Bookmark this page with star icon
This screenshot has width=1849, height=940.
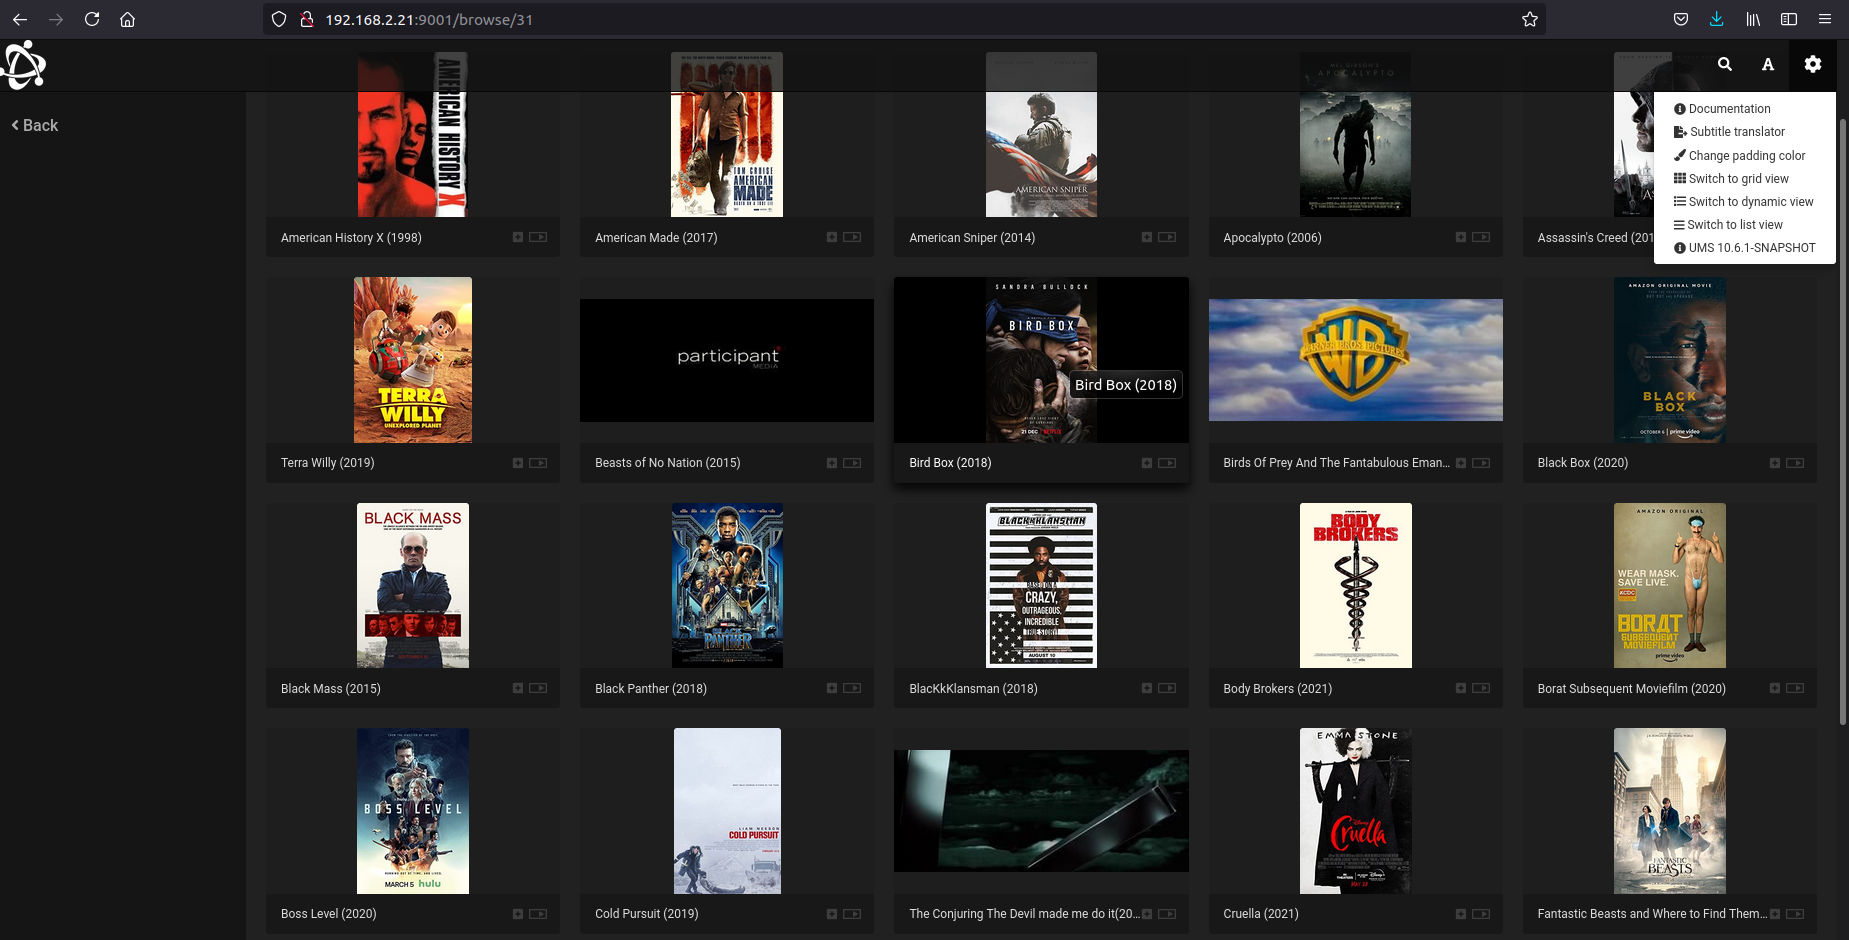(x=1529, y=19)
